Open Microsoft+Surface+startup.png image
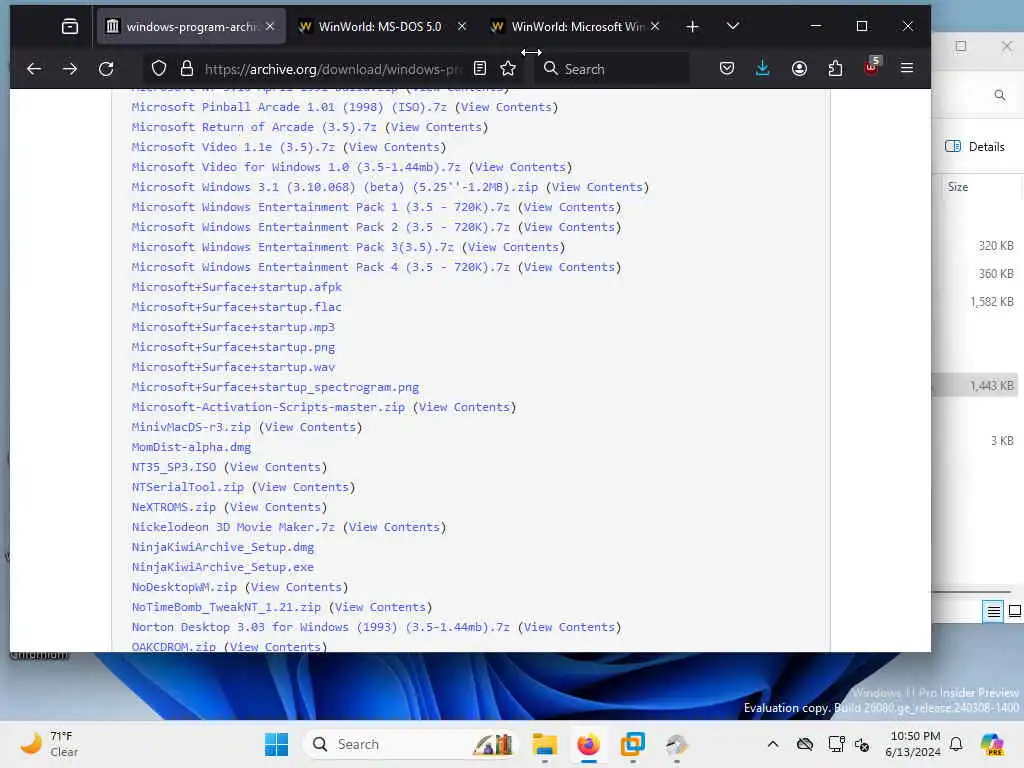Image resolution: width=1024 pixels, height=768 pixels. point(233,347)
